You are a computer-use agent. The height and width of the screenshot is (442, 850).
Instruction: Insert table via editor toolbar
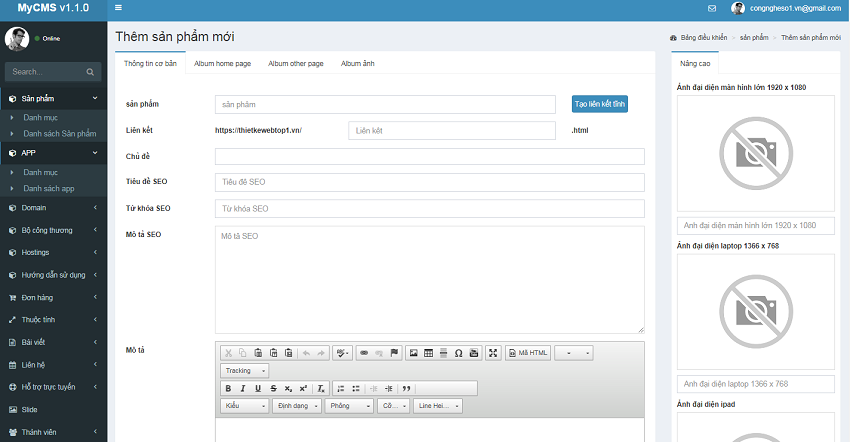coord(428,353)
